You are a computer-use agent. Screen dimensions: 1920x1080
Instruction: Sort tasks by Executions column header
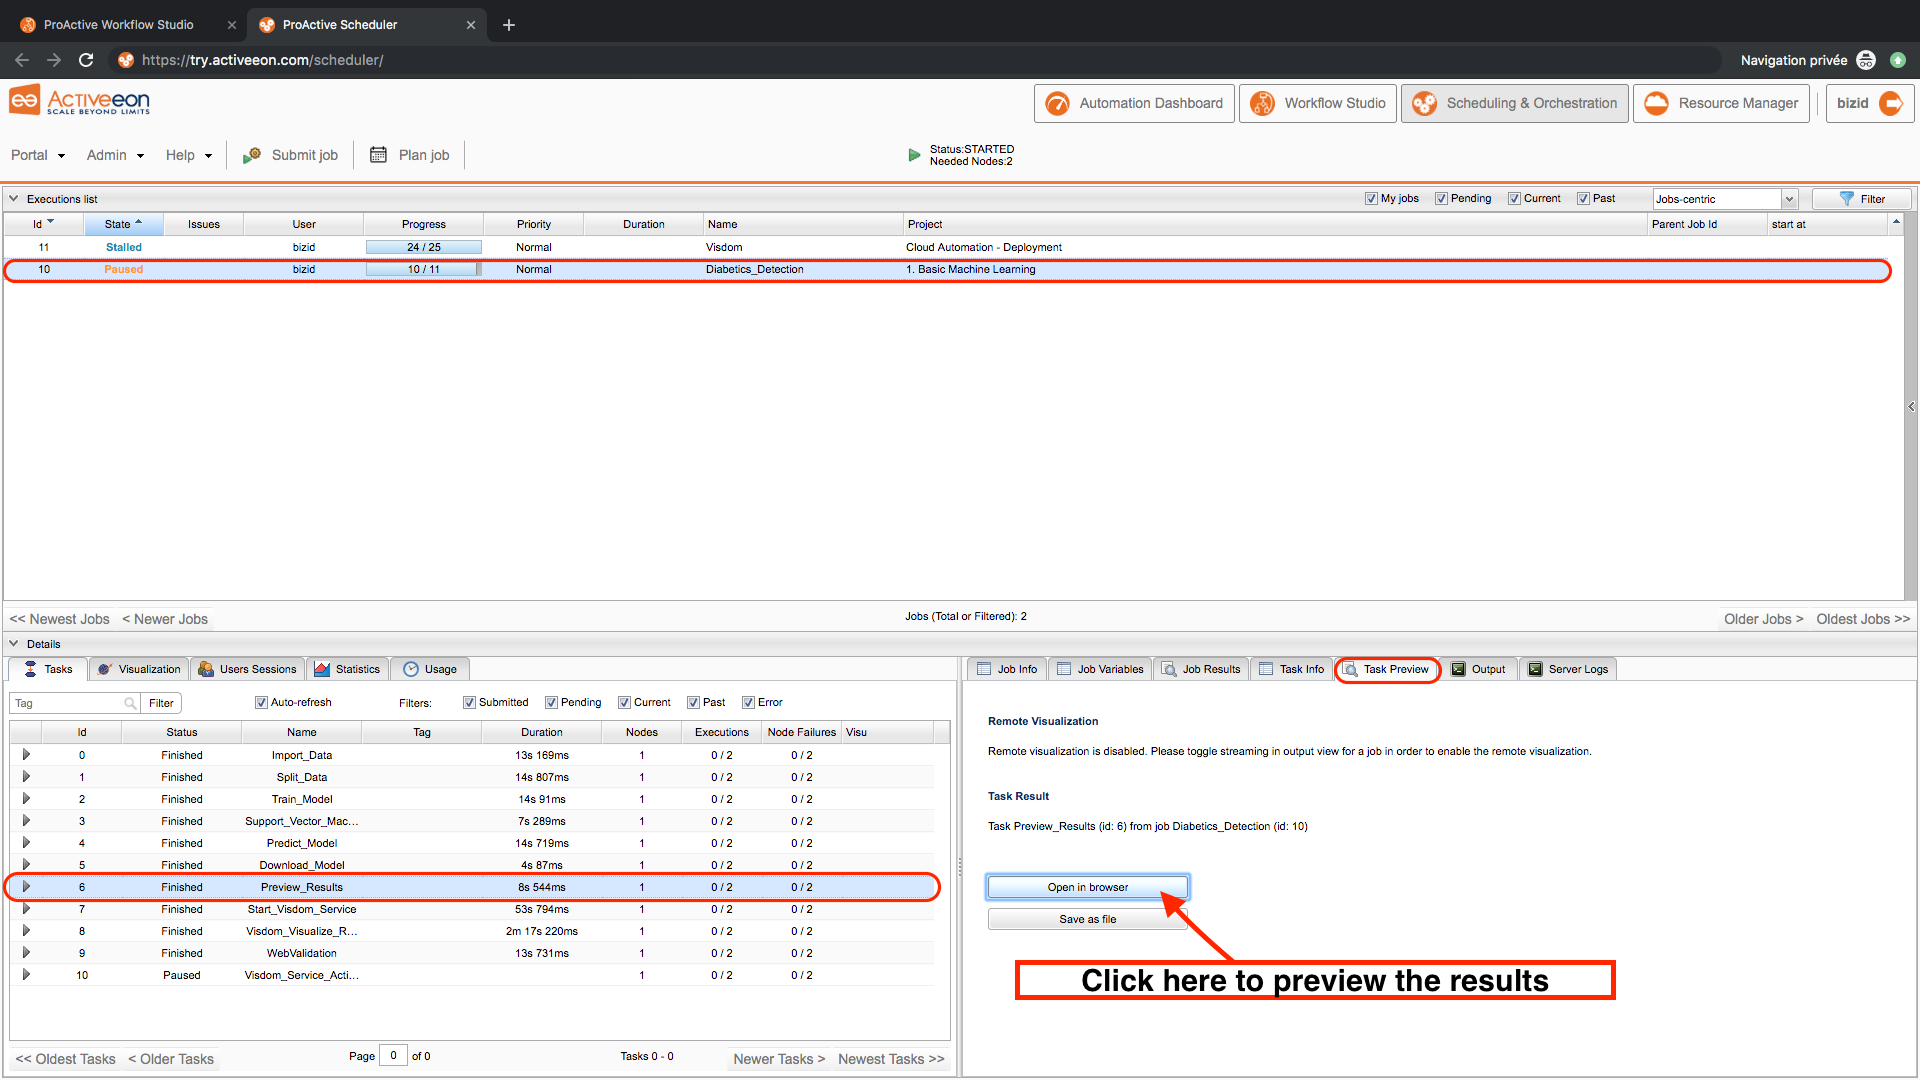[x=721, y=732]
